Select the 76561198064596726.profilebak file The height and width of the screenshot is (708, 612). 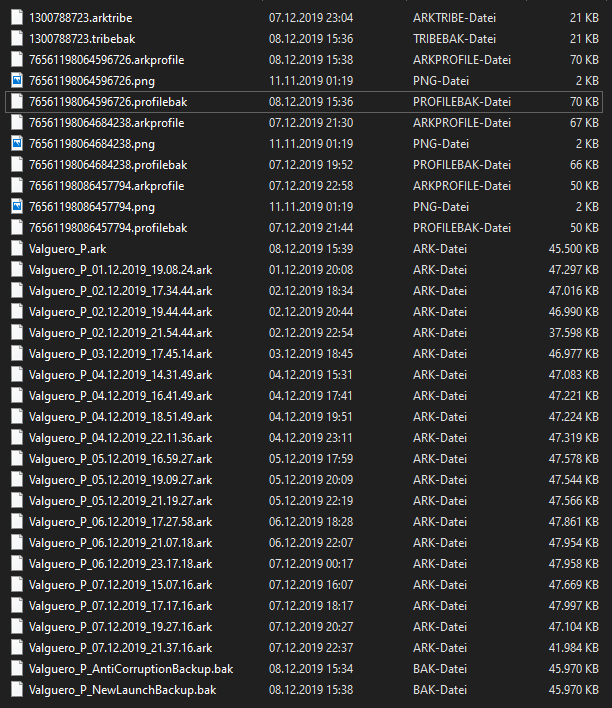click(108, 101)
